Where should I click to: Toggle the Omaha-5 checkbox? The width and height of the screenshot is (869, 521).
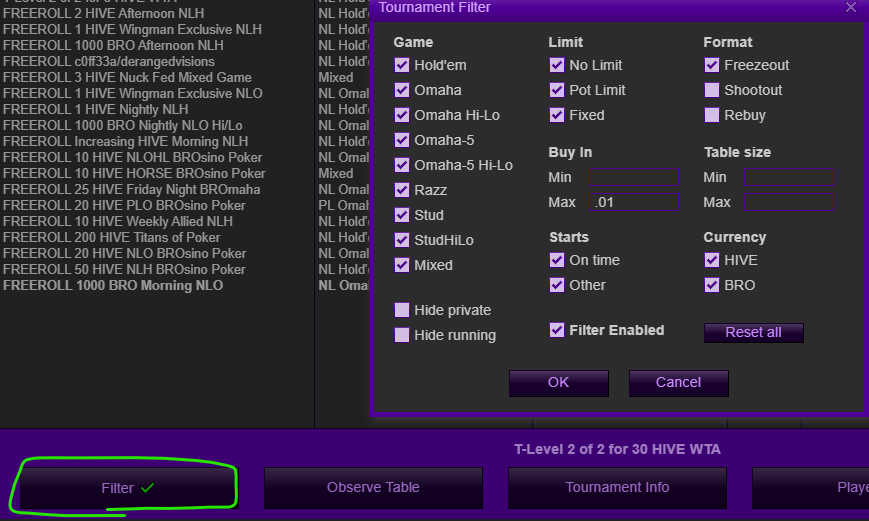click(x=402, y=140)
